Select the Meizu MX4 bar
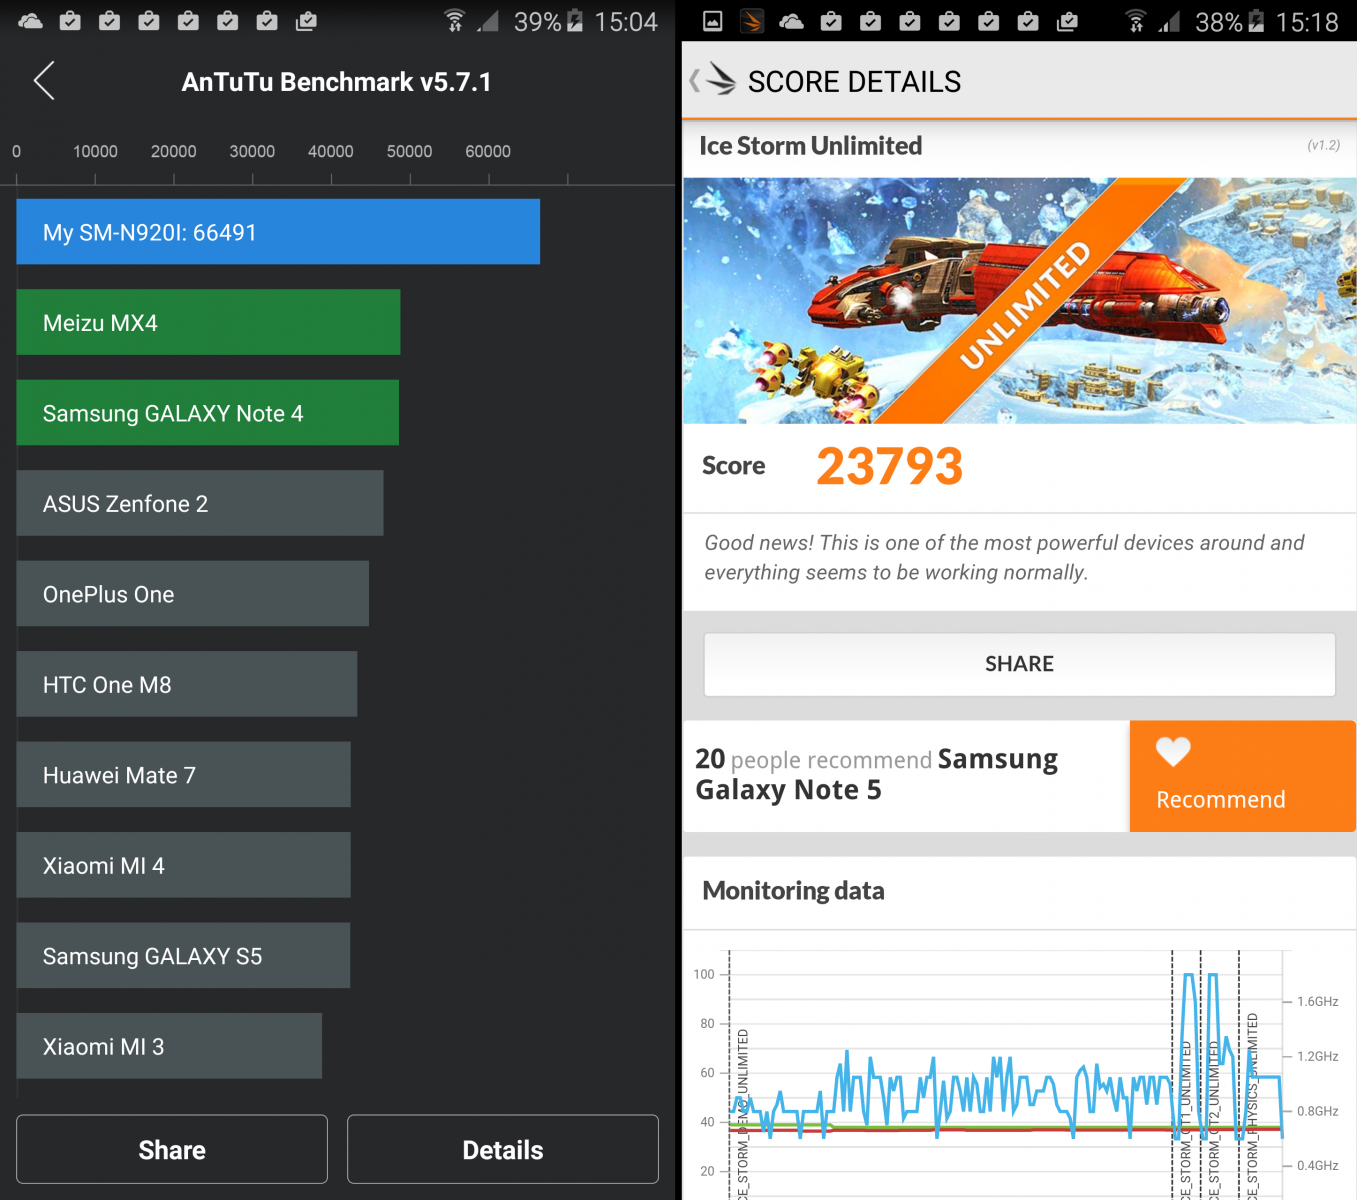The width and height of the screenshot is (1357, 1200). (x=208, y=322)
